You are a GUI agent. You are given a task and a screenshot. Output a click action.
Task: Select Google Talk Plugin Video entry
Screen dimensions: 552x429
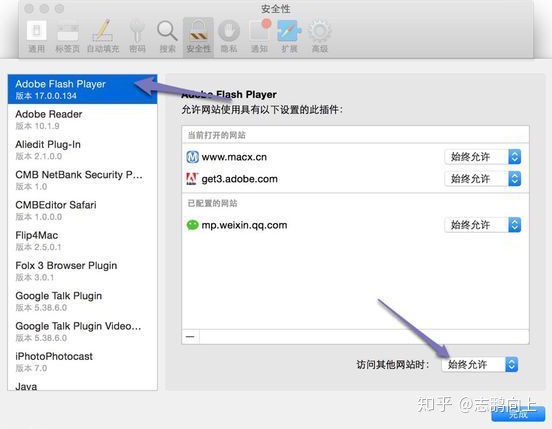[x=82, y=332]
